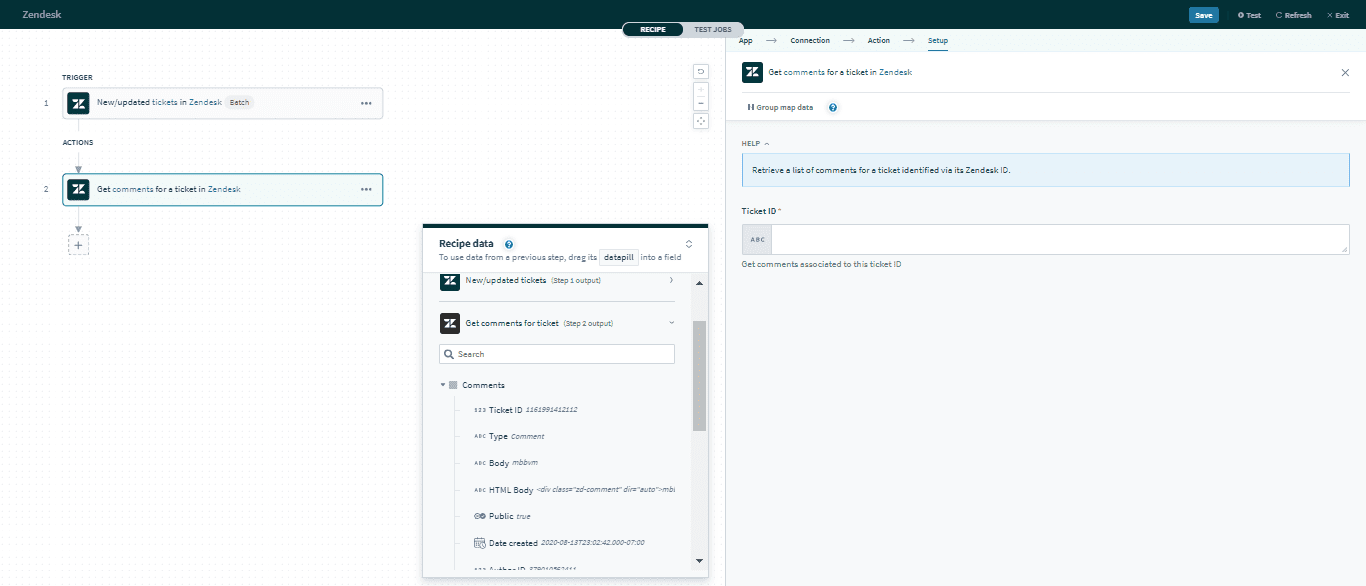
Task: Switch to the RECIPE view
Action: (653, 29)
